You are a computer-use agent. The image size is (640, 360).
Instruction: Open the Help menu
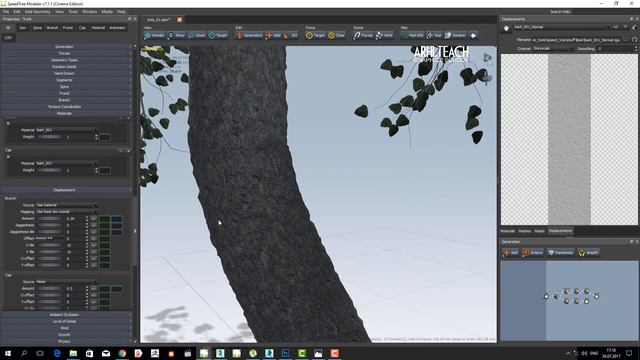pos(121,12)
